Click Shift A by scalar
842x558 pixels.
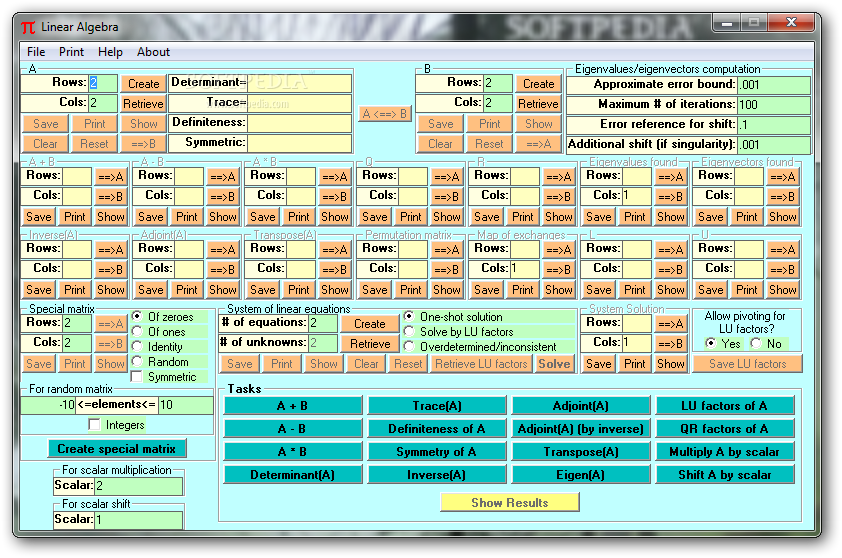pyautogui.click(x=724, y=475)
